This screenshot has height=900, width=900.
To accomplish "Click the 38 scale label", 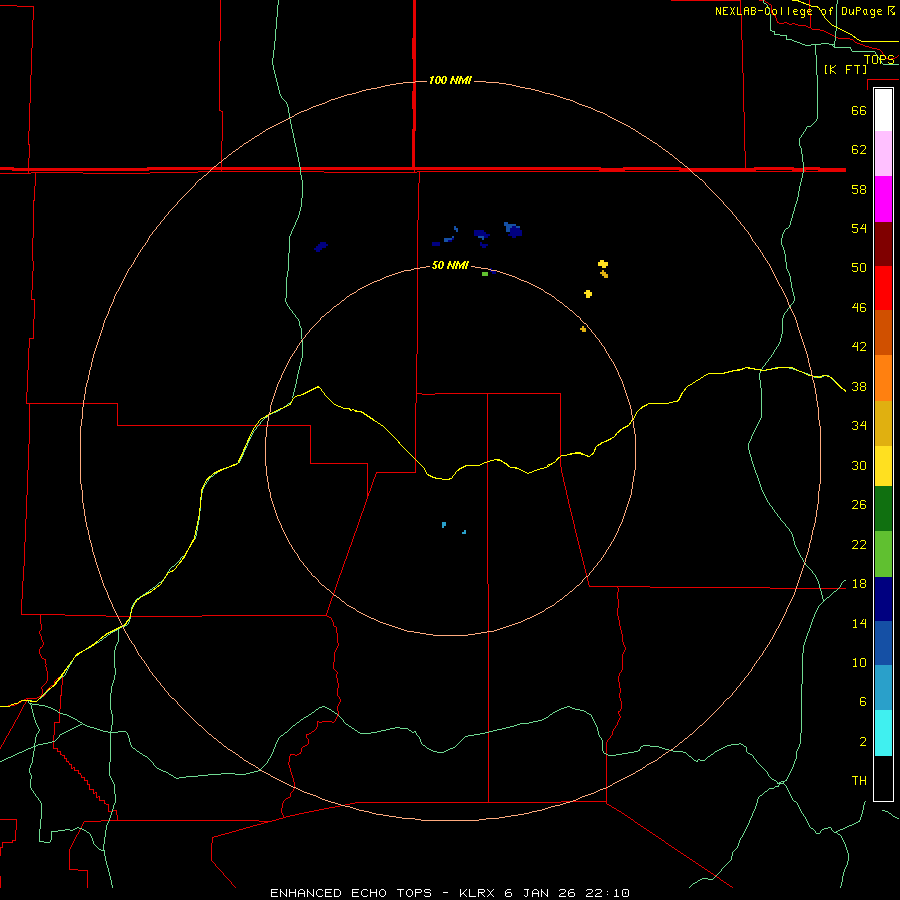I will [859, 386].
